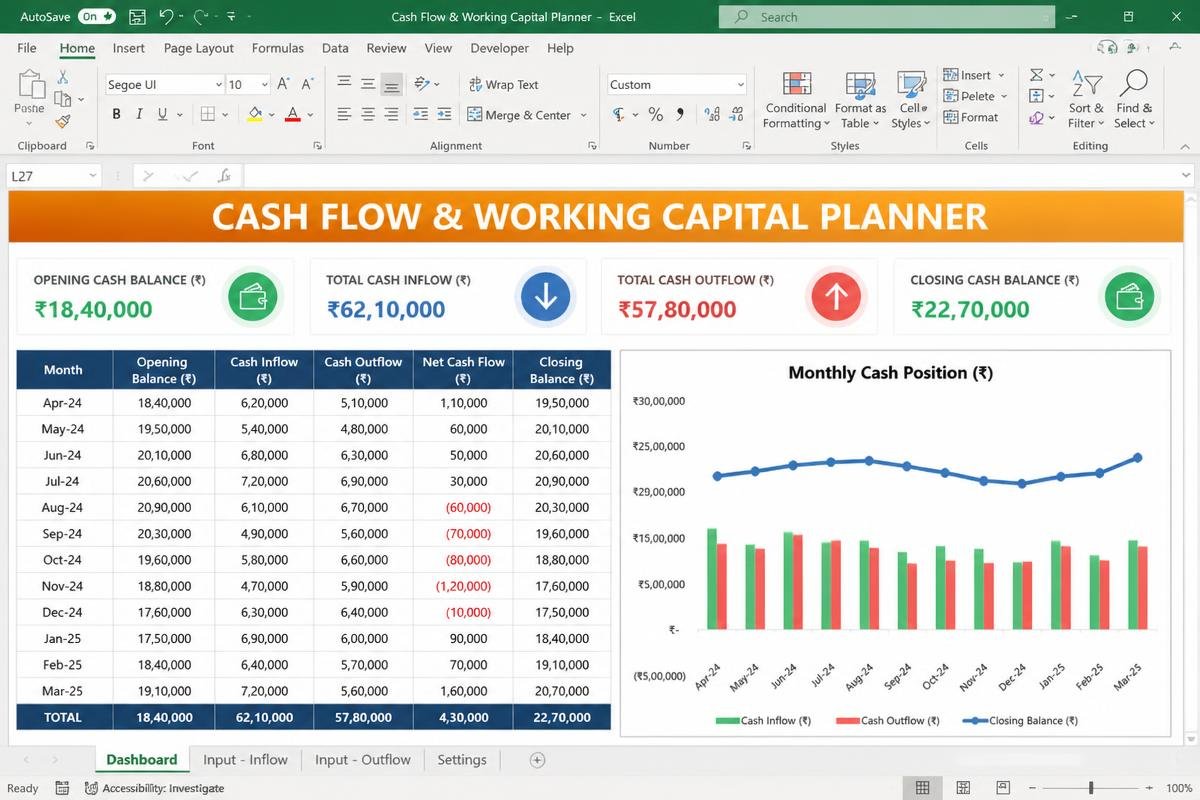This screenshot has height=800, width=1200.
Task: Click the Format Painter brush icon
Action: point(62,121)
